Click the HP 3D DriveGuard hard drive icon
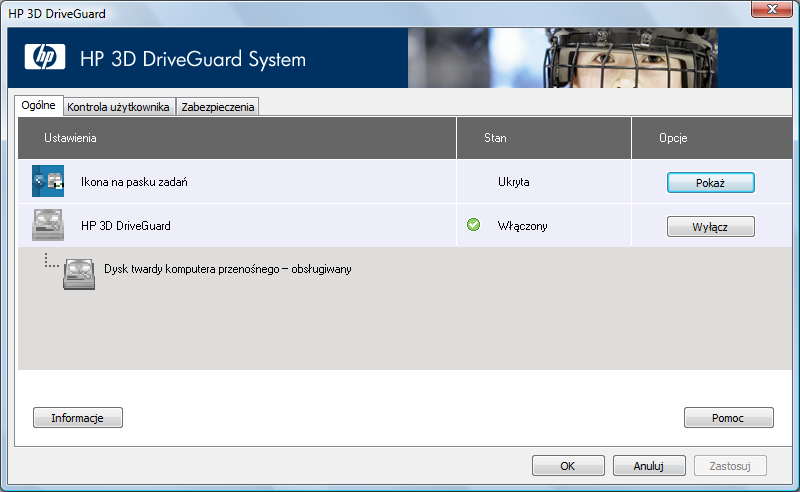 (x=48, y=225)
